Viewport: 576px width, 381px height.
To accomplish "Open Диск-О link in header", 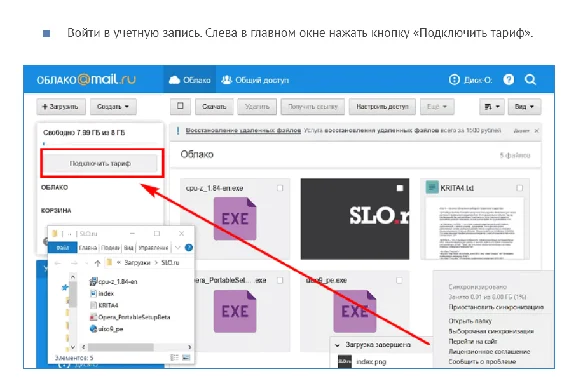I will (471, 80).
